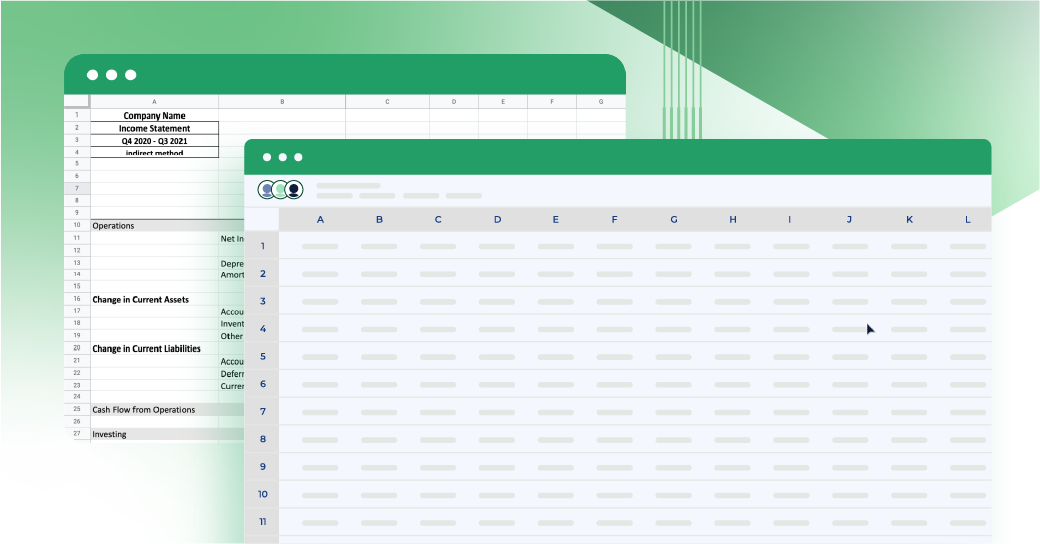Viewport: 1040px width, 544px height.
Task: Click 'Cash Flow from Operations' cell
Action: [144, 409]
